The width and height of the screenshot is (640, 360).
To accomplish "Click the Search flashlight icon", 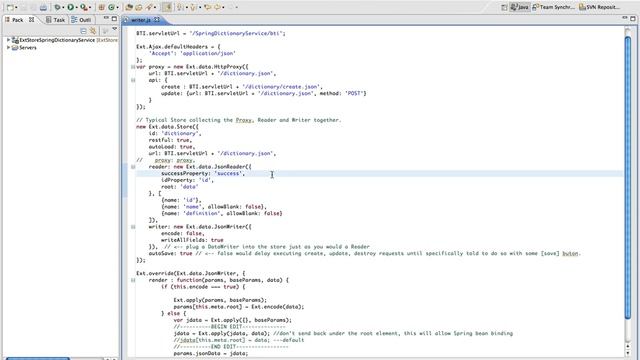I will tap(149, 7).
